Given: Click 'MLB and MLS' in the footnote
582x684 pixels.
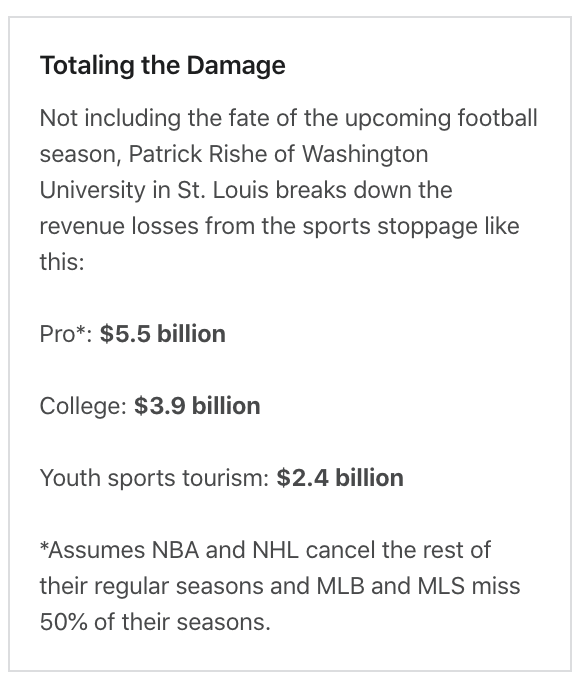Looking at the screenshot, I should [x=390, y=586].
